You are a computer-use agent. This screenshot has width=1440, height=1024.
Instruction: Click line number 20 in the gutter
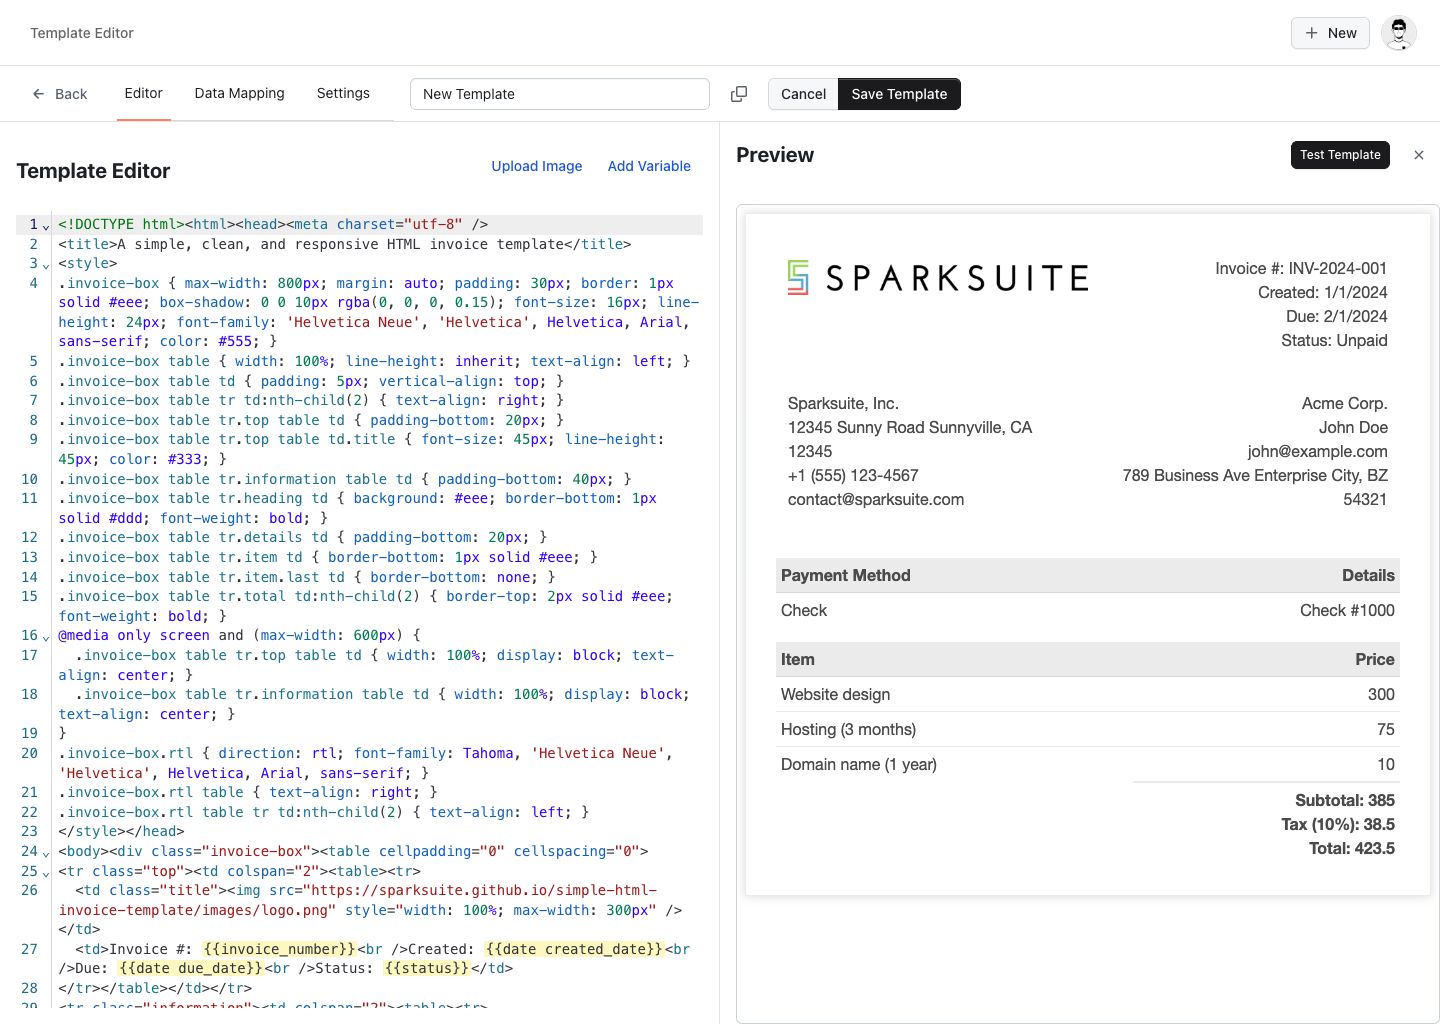pos(30,753)
